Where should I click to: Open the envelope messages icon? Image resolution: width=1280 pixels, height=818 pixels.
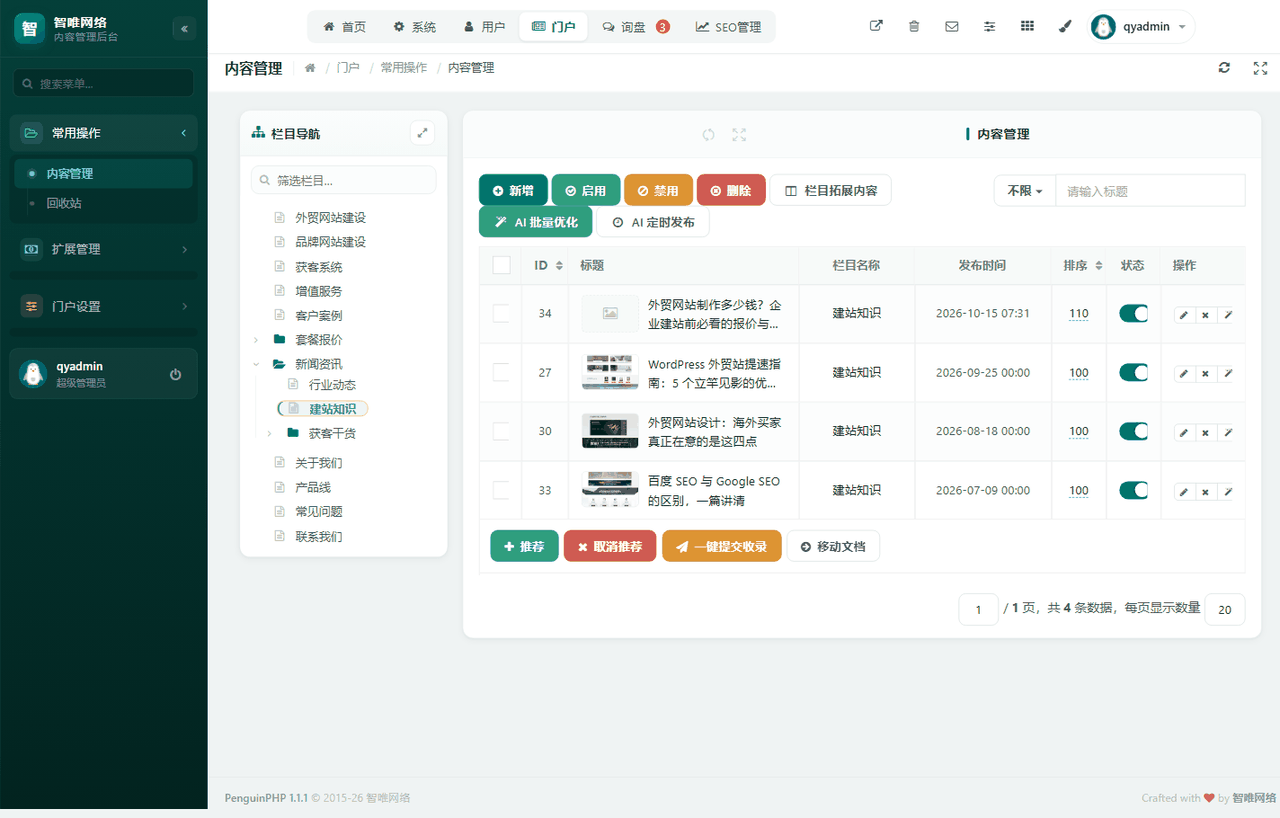click(x=952, y=27)
